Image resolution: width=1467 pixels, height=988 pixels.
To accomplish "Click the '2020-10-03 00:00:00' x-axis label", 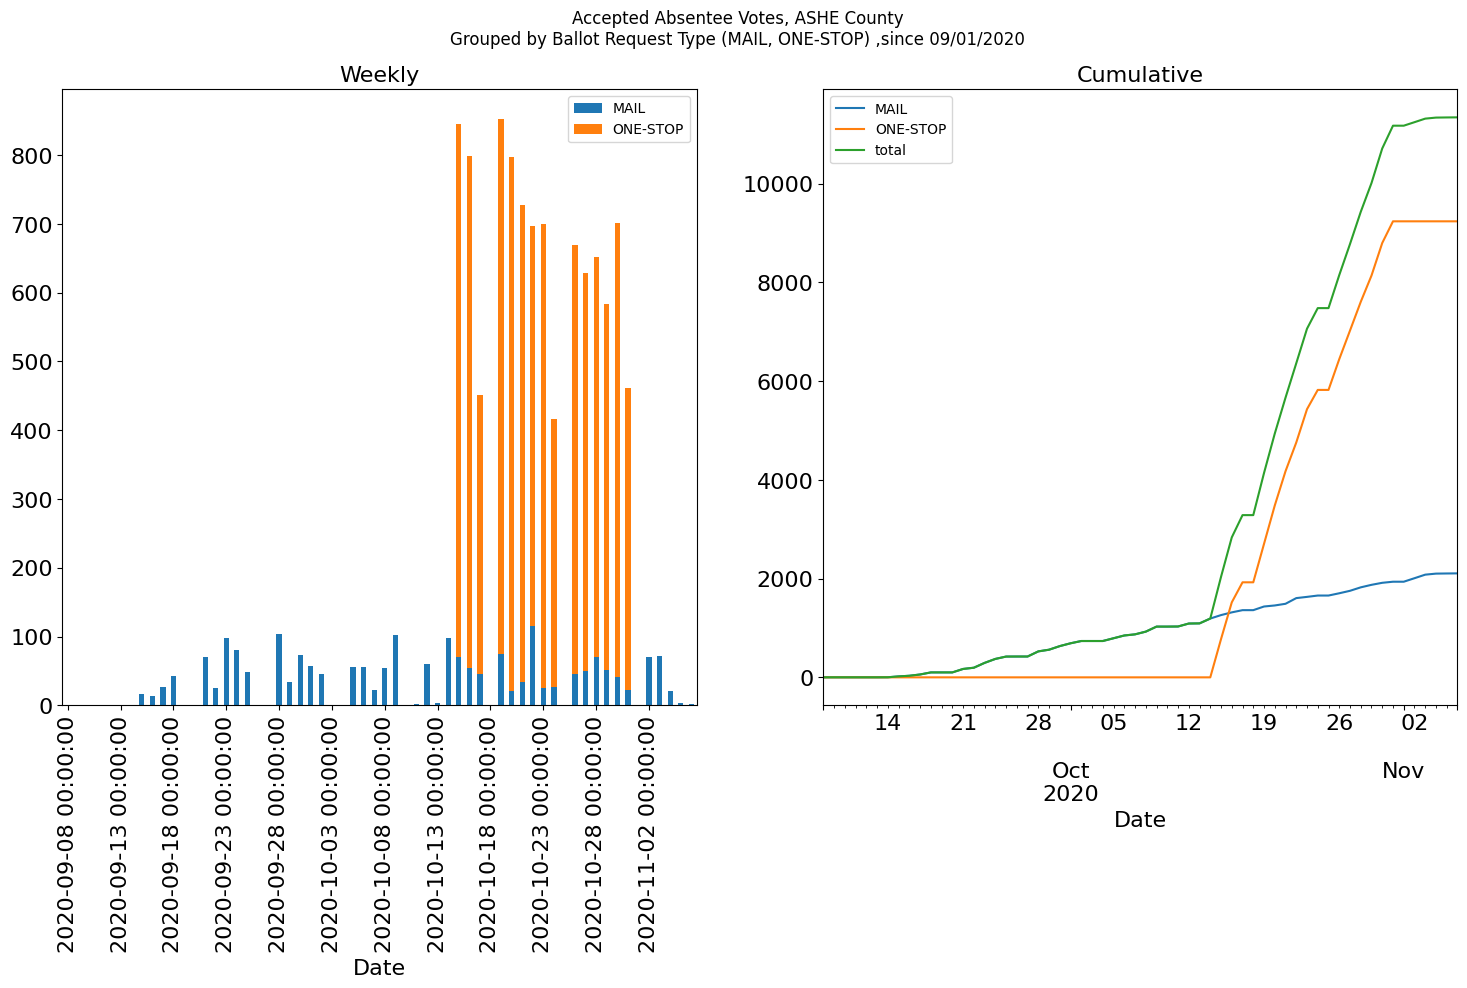I will [332, 833].
